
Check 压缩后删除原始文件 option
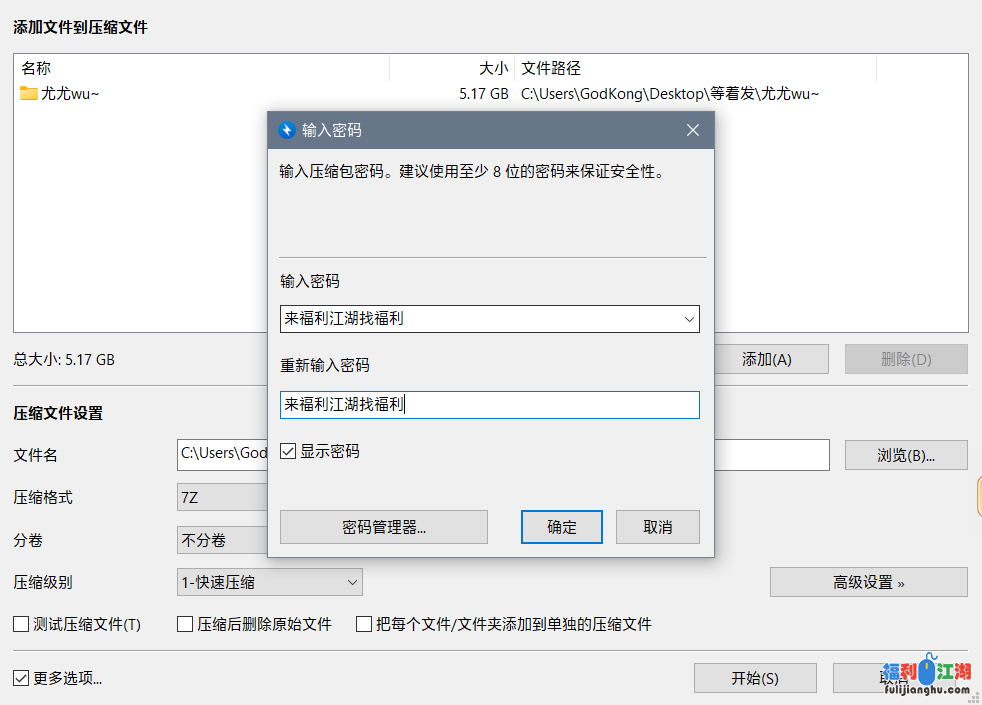click(184, 623)
